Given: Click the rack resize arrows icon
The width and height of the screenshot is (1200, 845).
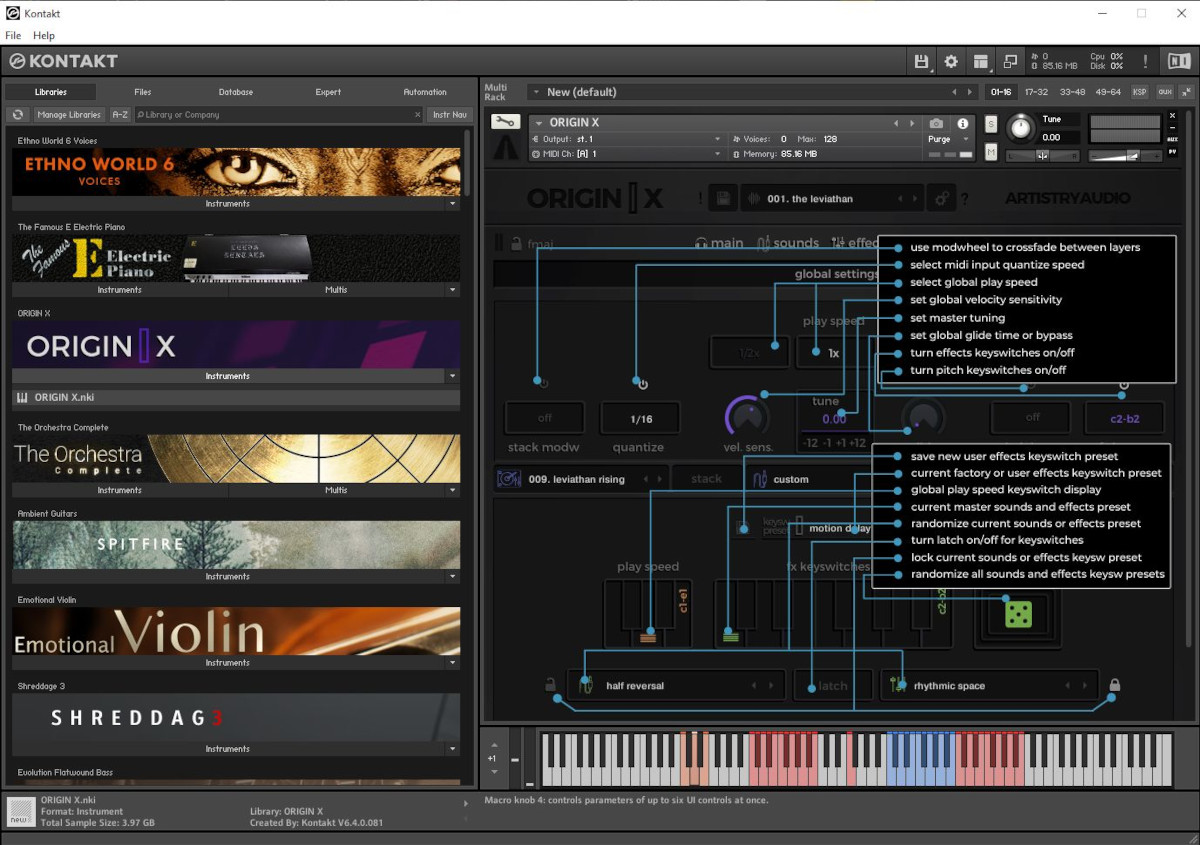Looking at the screenshot, I should click(1186, 92).
